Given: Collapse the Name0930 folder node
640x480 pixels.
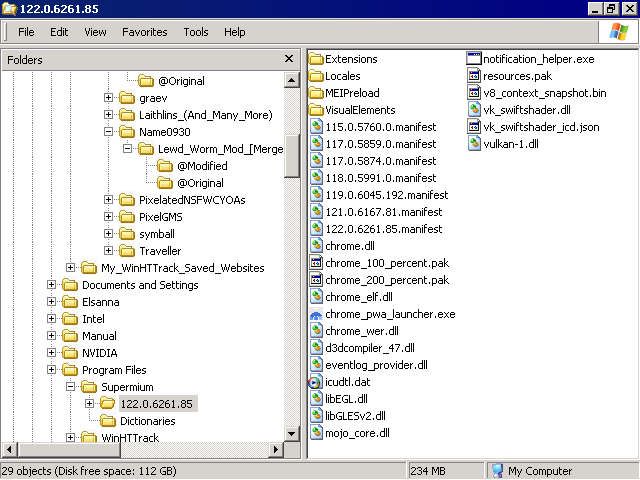Looking at the screenshot, I should pos(108,132).
